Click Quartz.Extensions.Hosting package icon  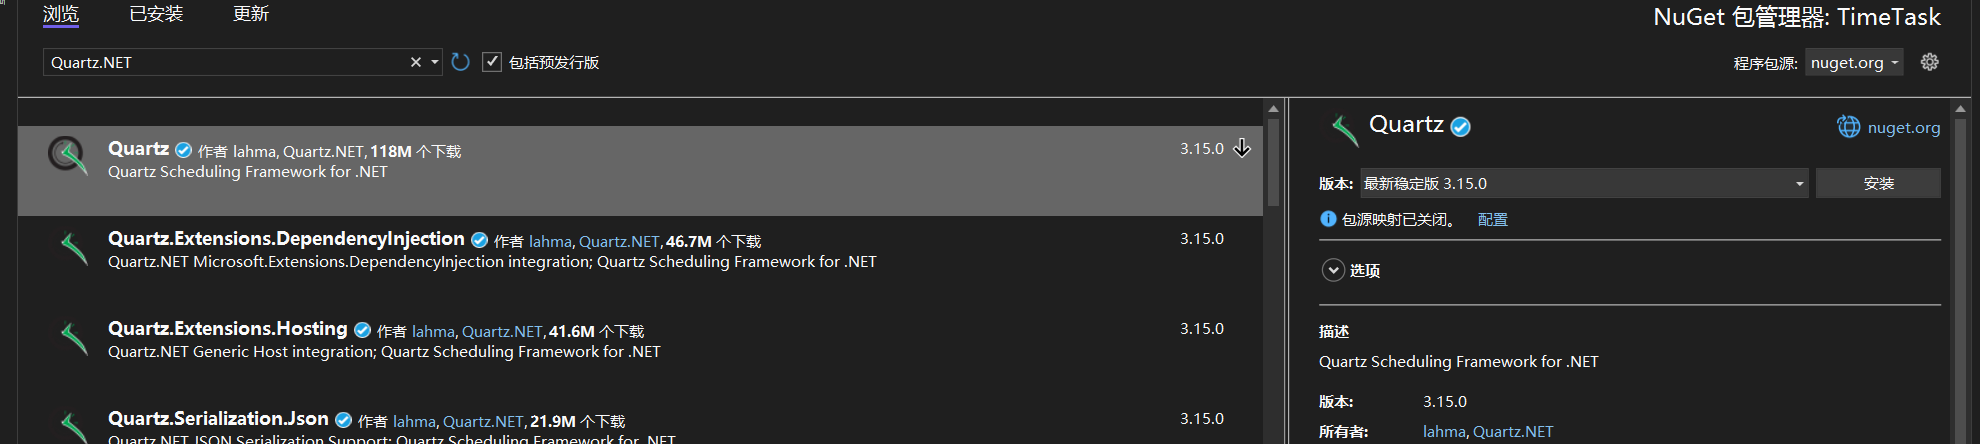(x=74, y=338)
